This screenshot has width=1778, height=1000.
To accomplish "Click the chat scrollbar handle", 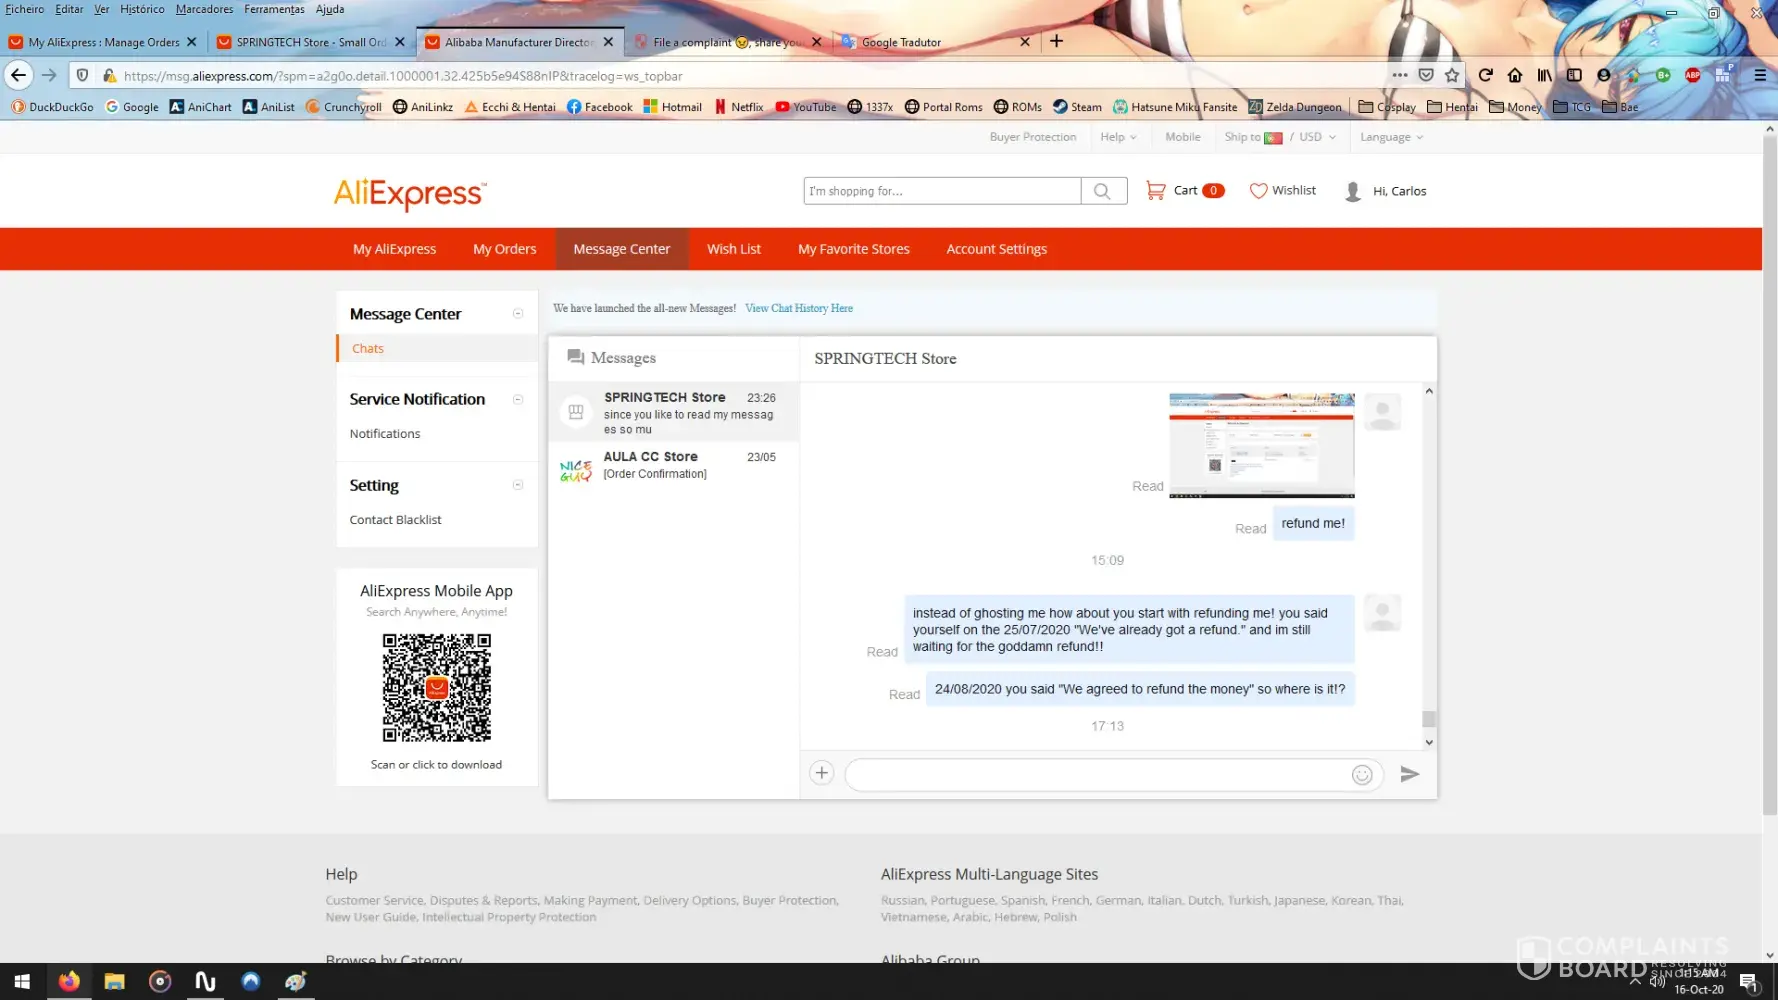I will point(1429,719).
